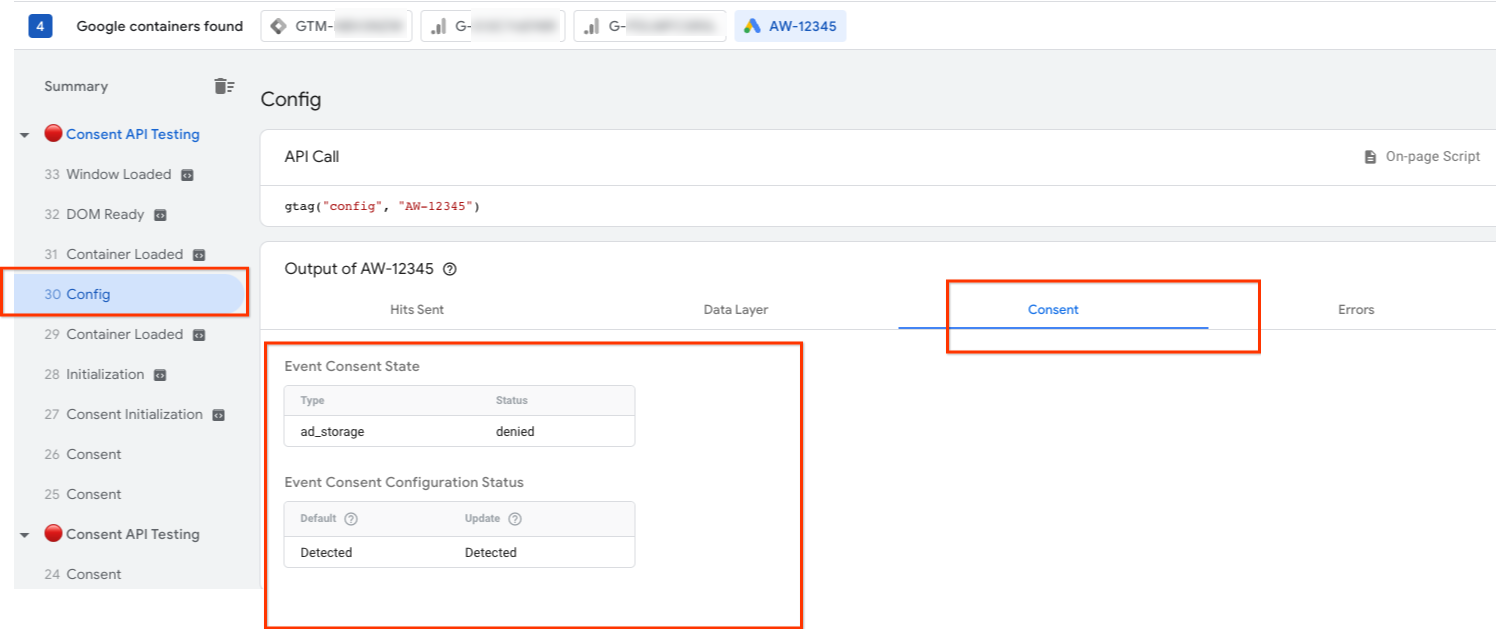The width and height of the screenshot is (1496, 629).
Task: Select event 29 Container Loaded
Action: [x=124, y=334]
